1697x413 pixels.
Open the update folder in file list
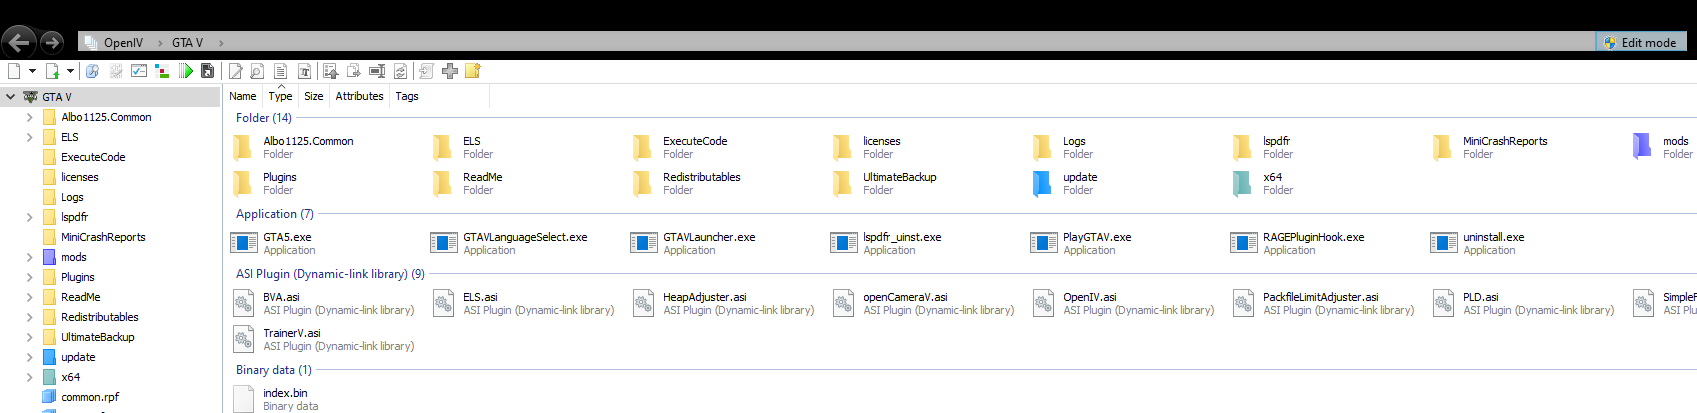click(1079, 178)
